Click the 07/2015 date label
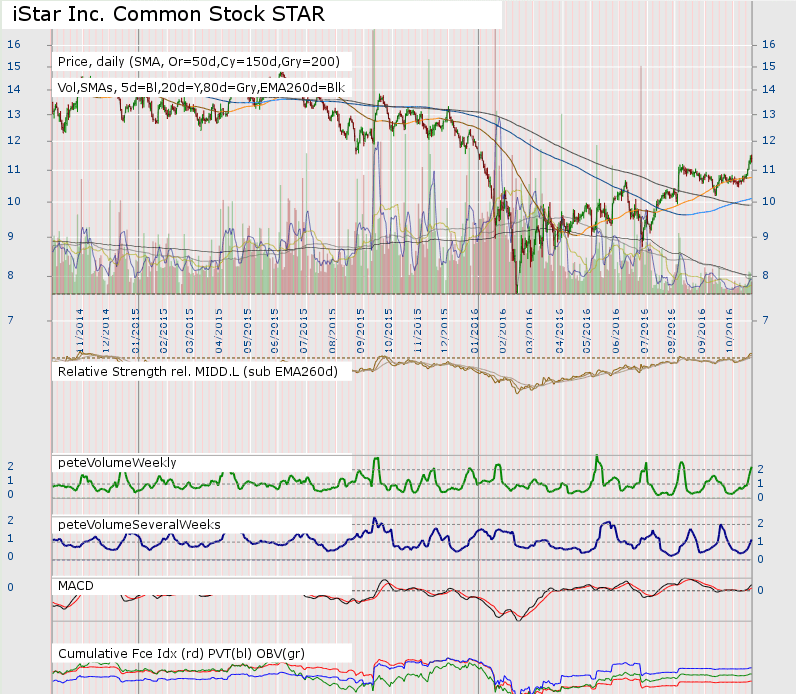Viewport: 796px width, 694px height. [304, 331]
